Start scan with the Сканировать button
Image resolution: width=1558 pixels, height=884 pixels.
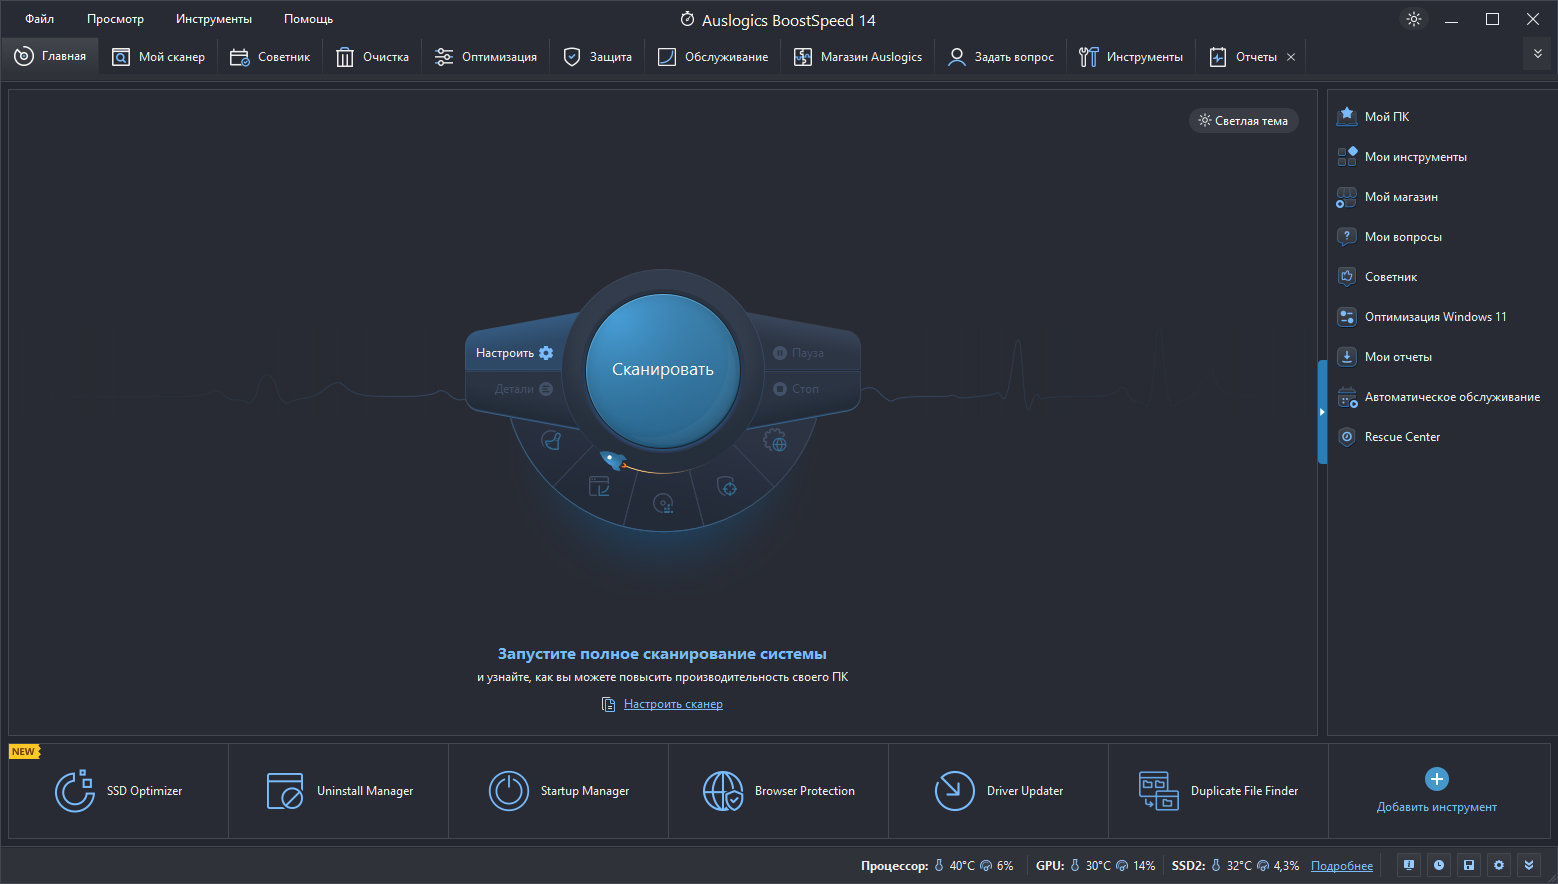[x=663, y=370]
